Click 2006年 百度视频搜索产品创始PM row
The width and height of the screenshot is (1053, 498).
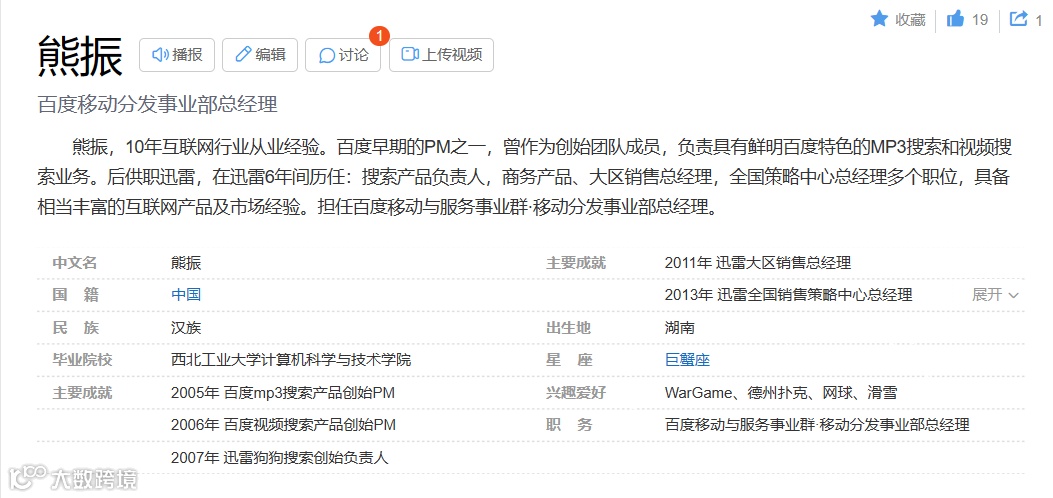tap(283, 425)
